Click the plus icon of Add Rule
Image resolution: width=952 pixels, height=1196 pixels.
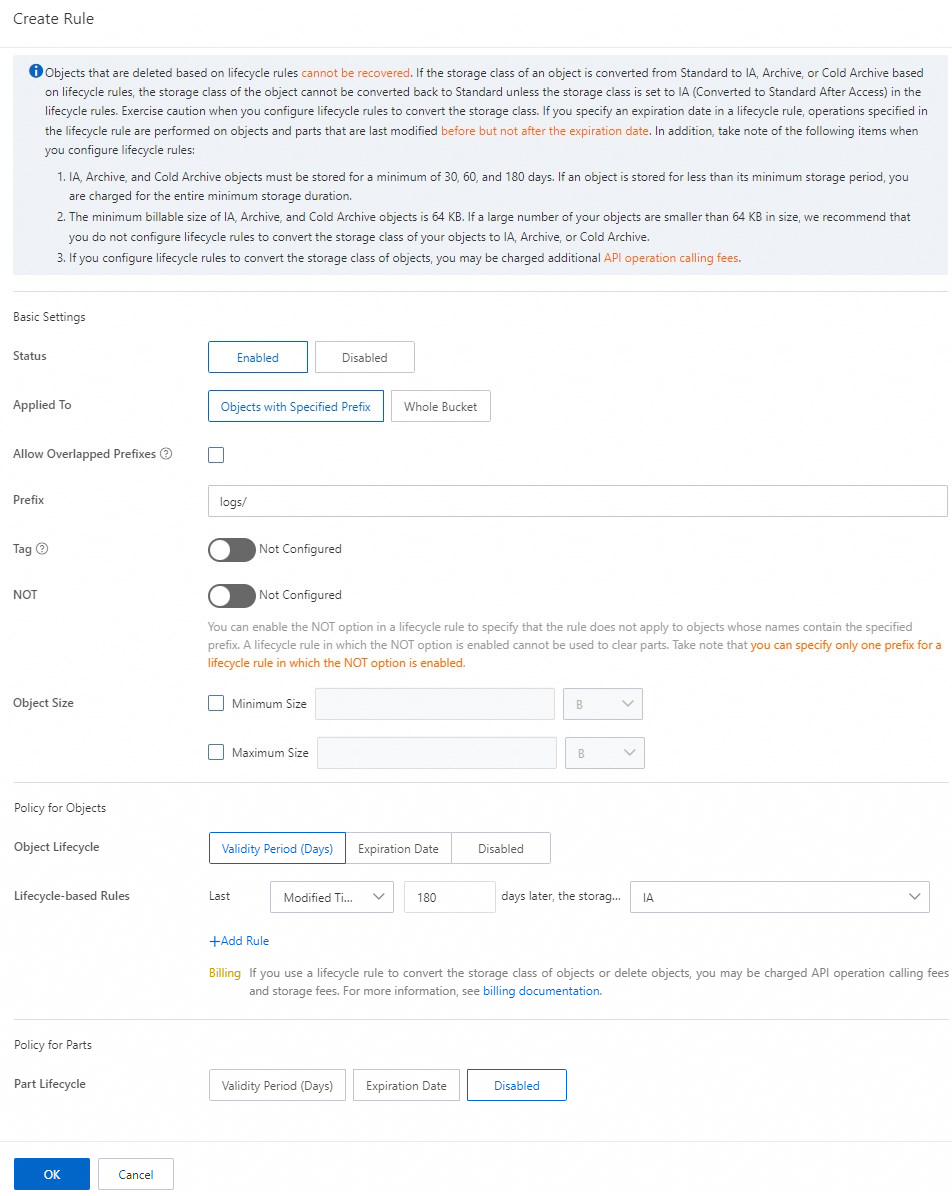(x=214, y=941)
